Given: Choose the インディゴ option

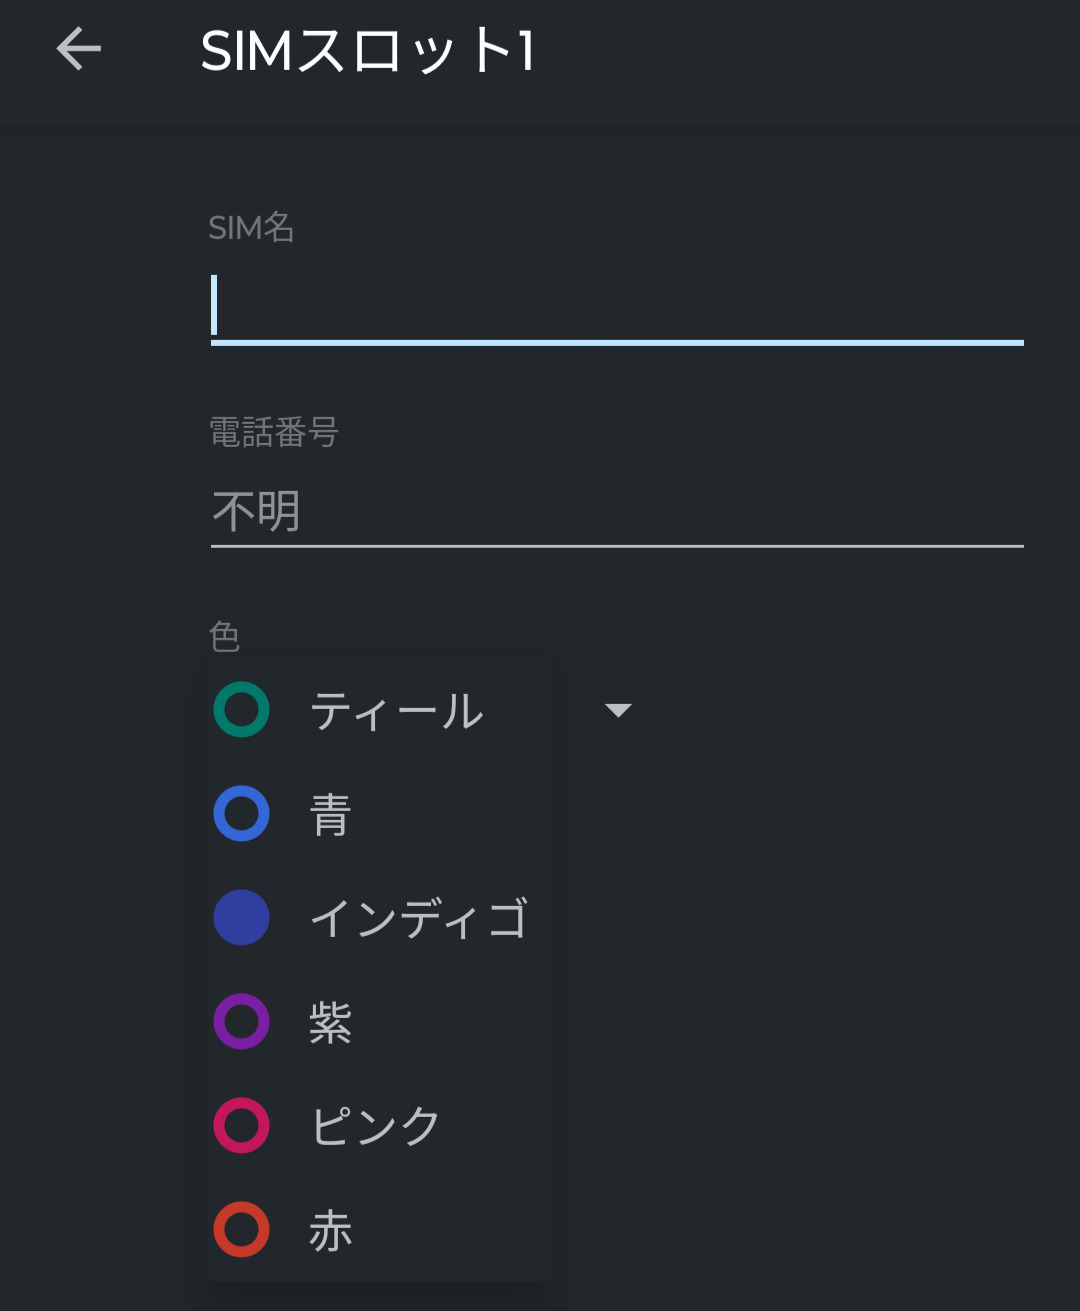Looking at the screenshot, I should (419, 918).
